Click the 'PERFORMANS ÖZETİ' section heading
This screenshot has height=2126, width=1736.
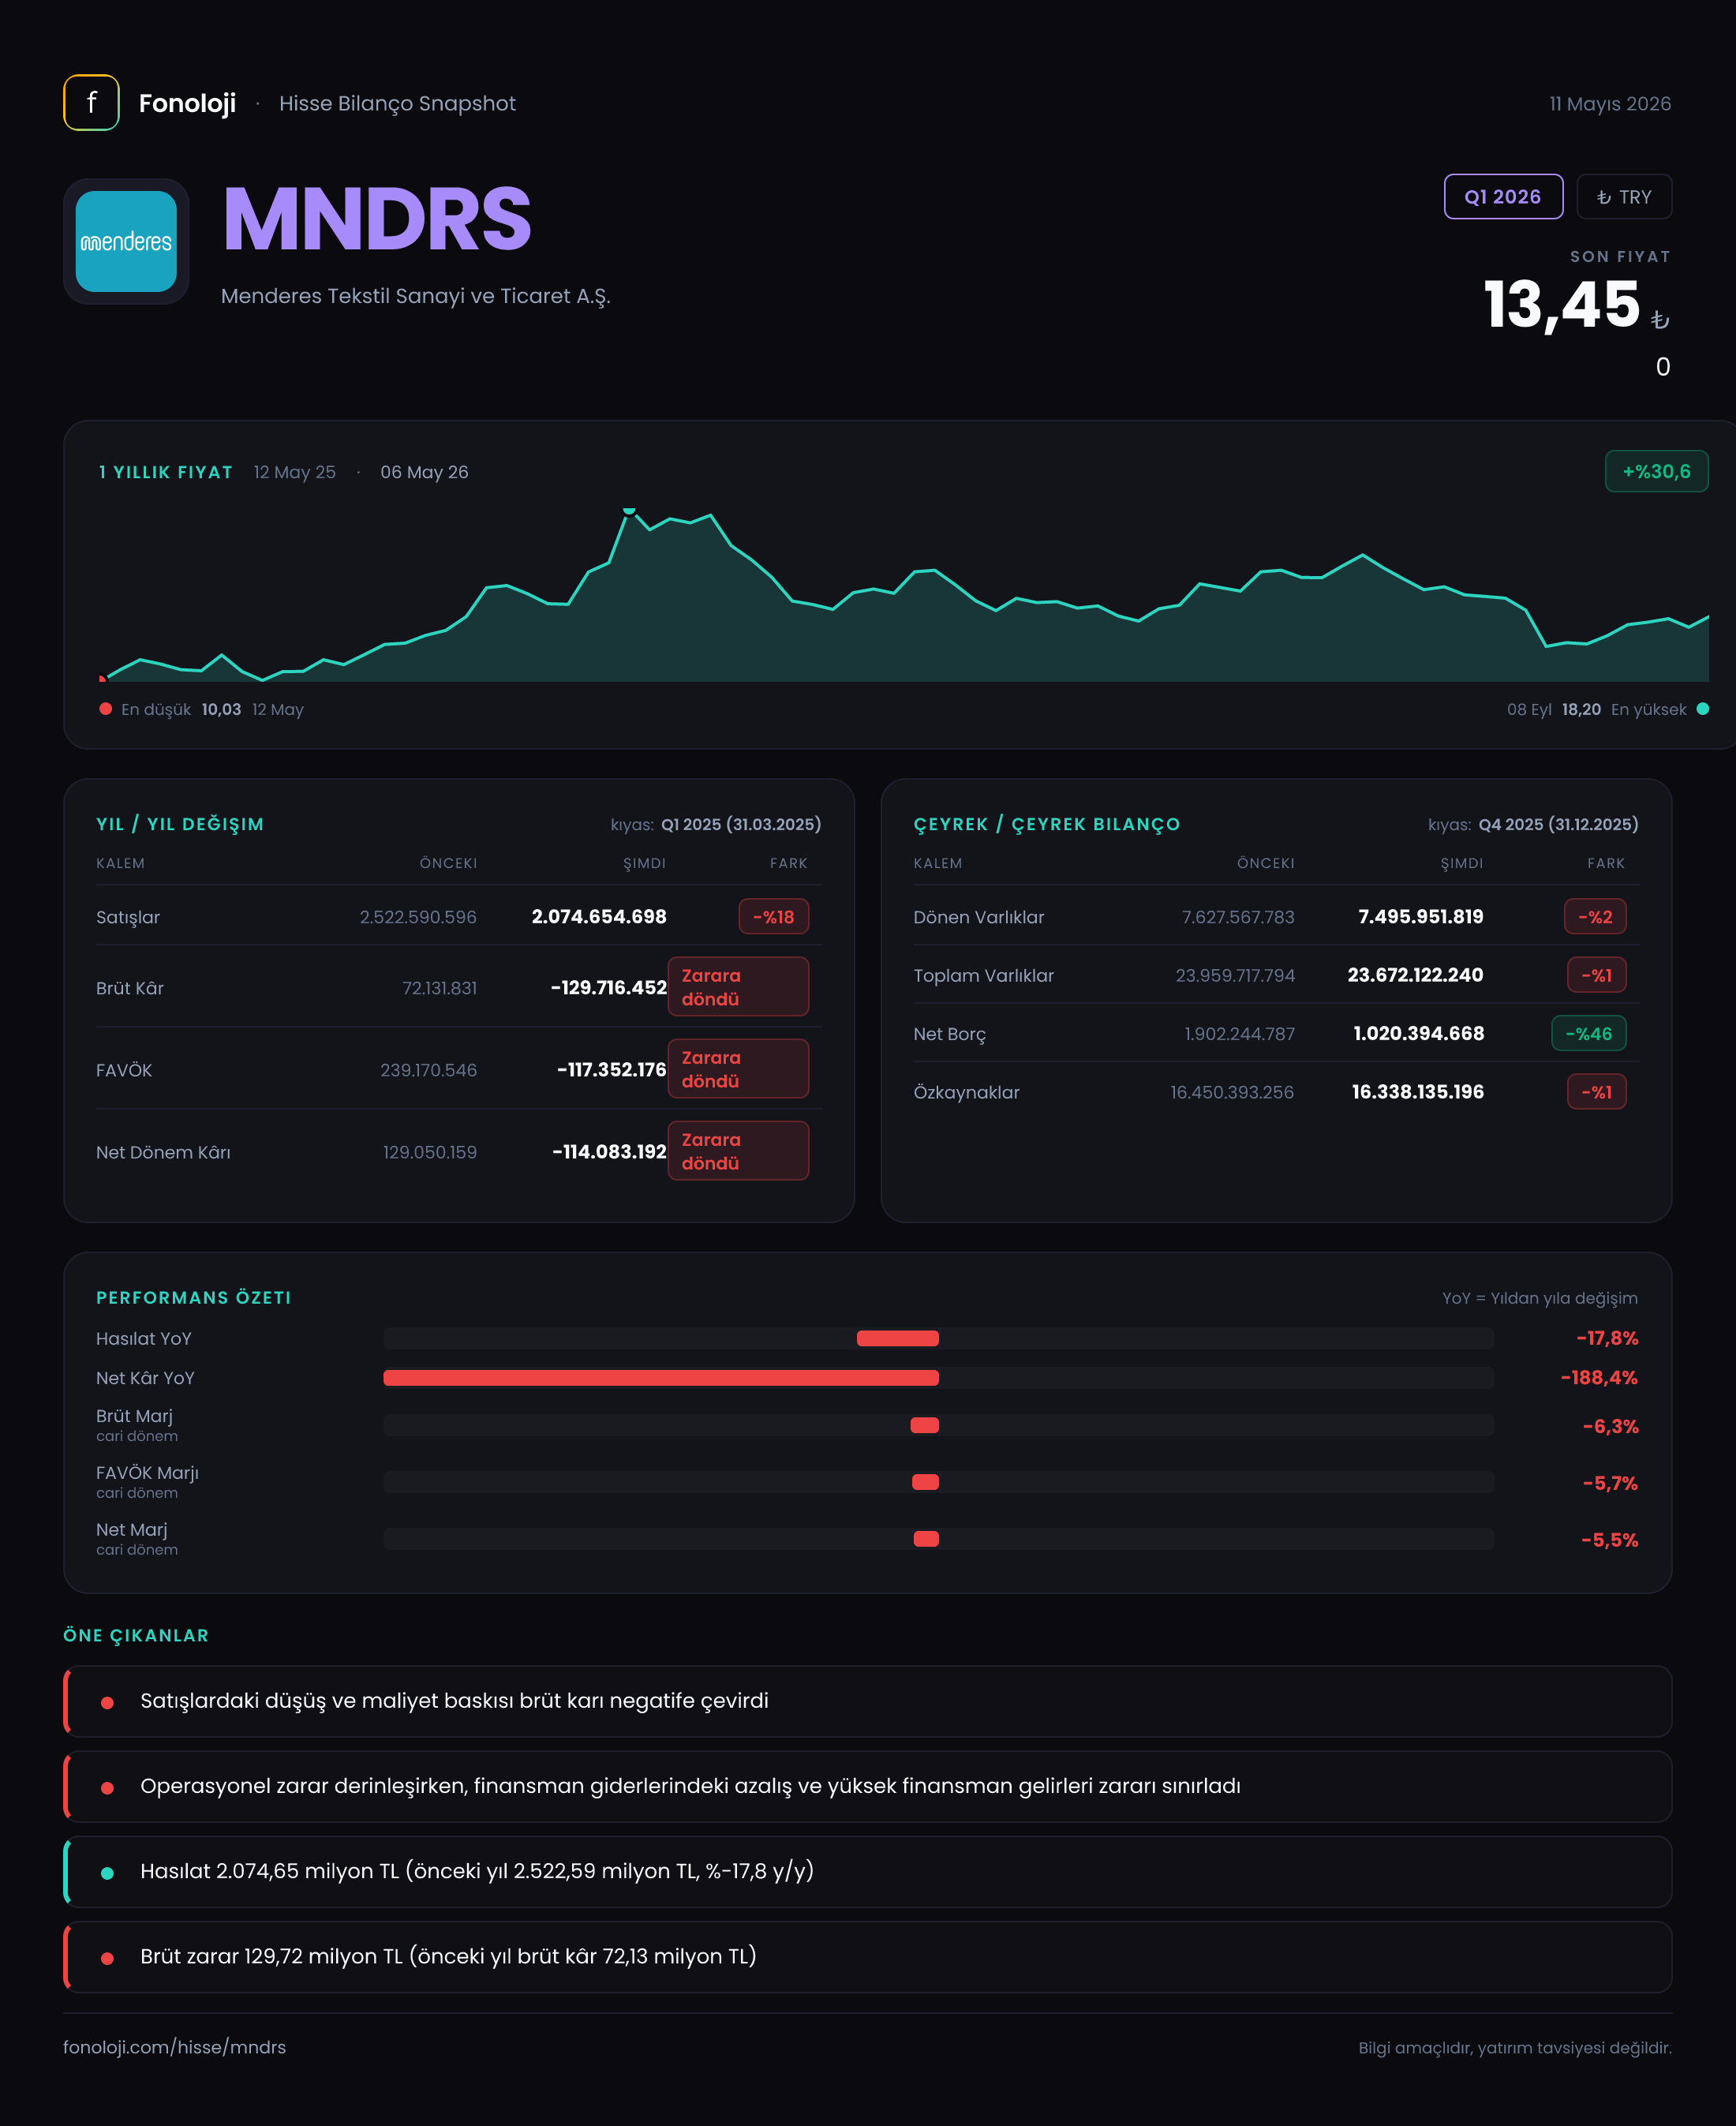pyautogui.click(x=194, y=1298)
